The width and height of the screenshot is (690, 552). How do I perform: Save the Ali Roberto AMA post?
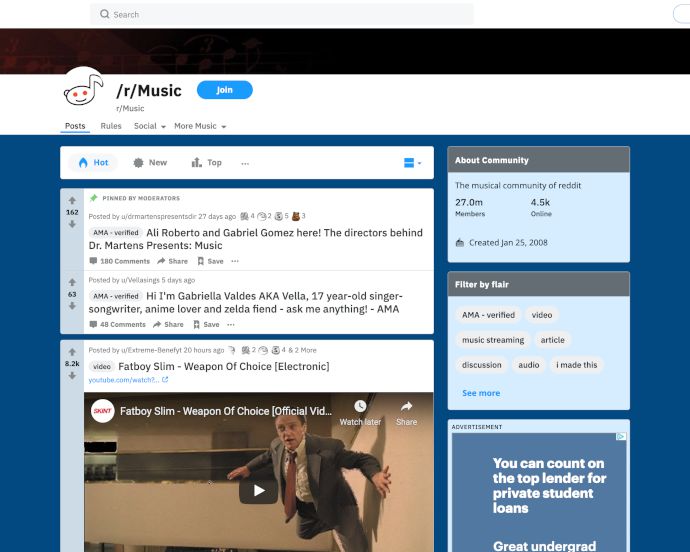point(210,261)
